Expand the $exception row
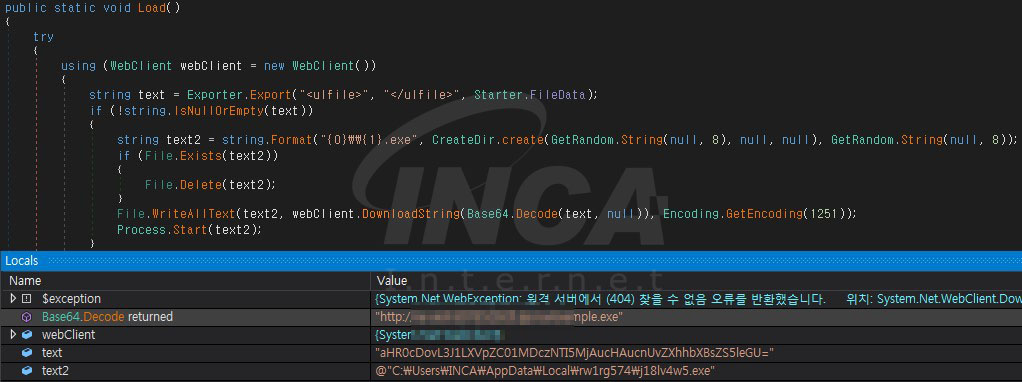 click(12, 299)
